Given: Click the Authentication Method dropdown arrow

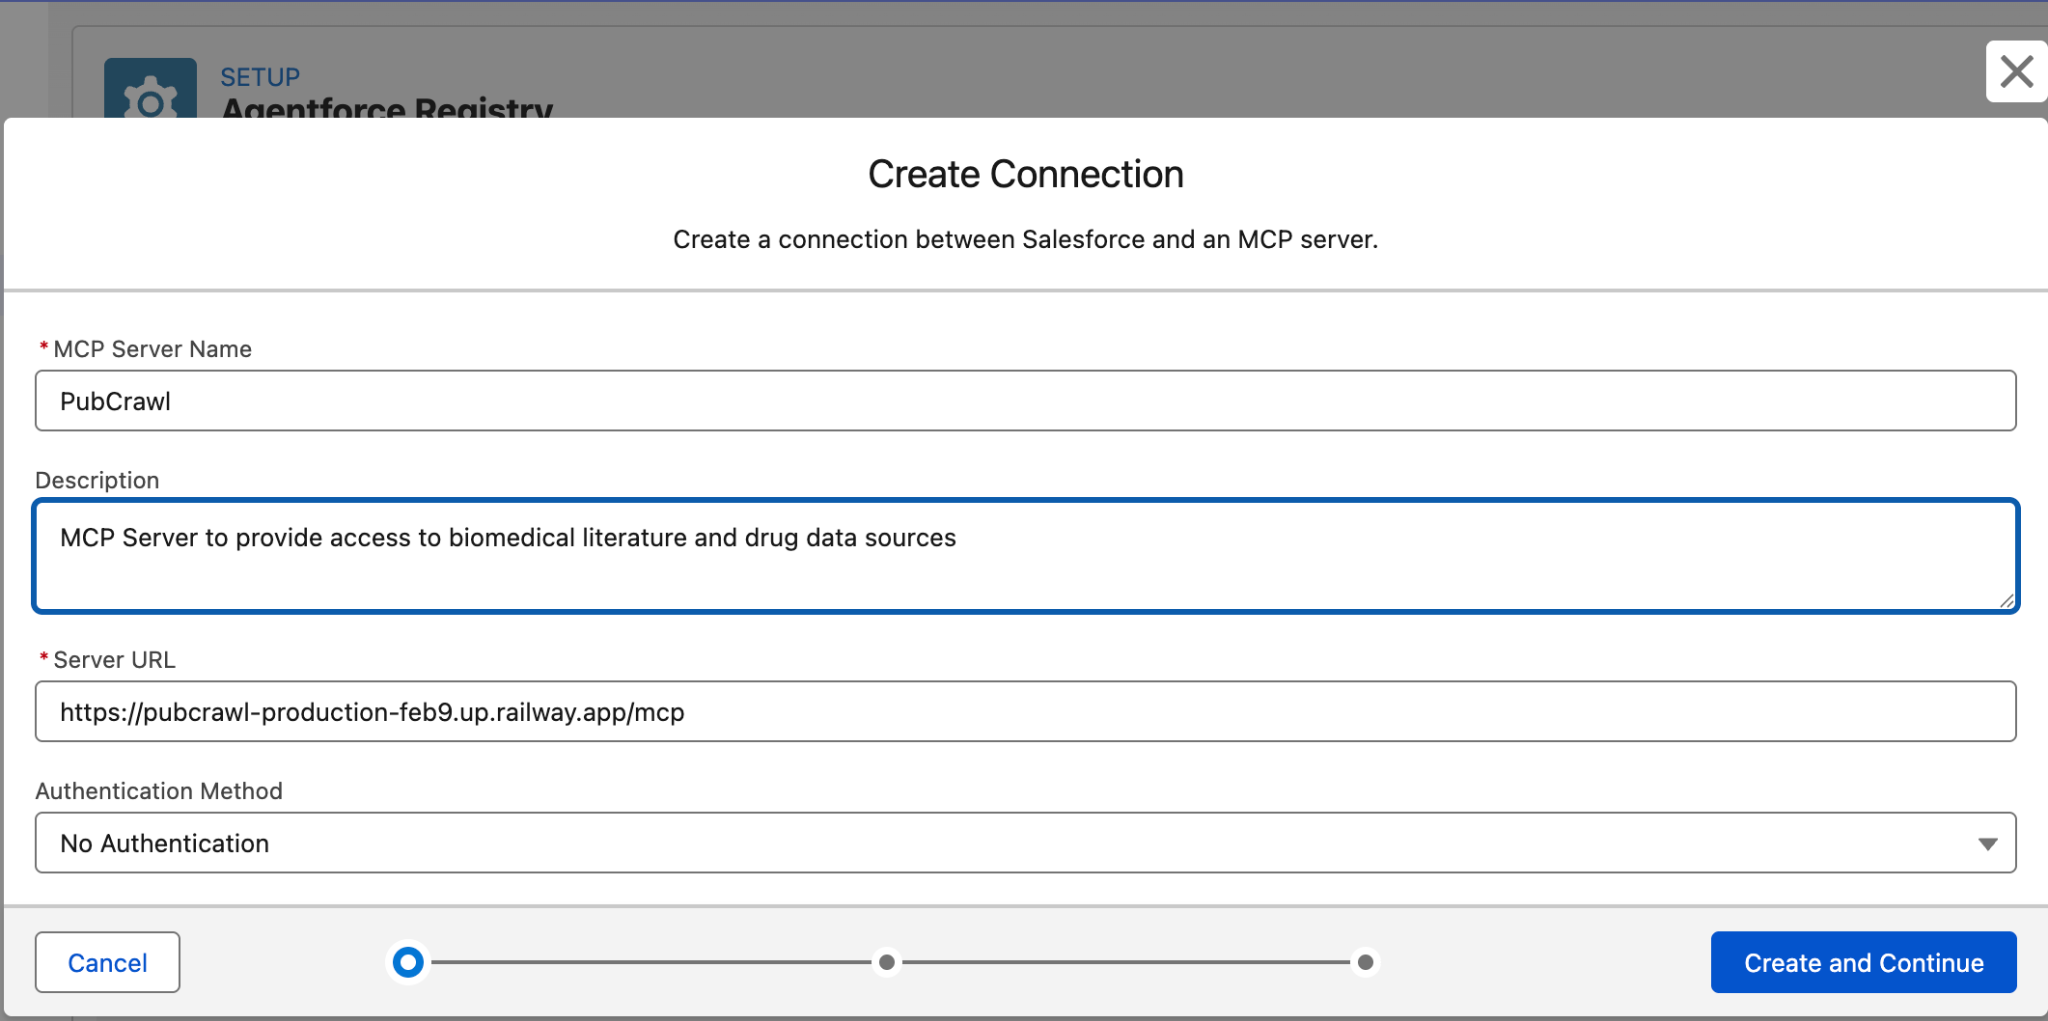Looking at the screenshot, I should tap(1987, 844).
